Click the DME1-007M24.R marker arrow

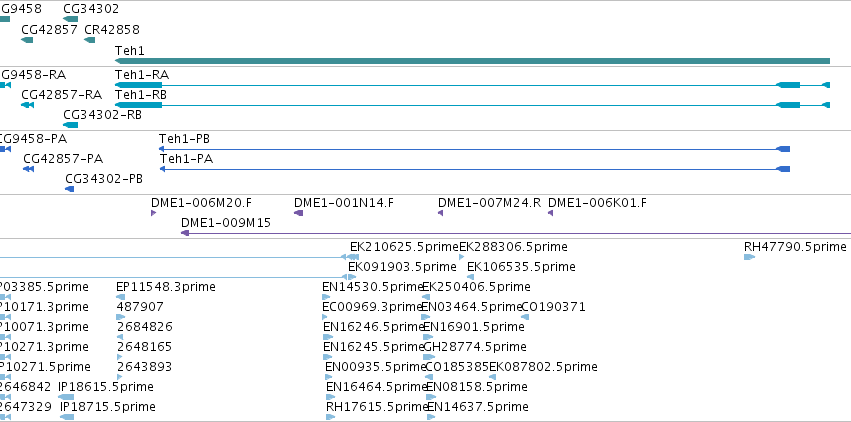[x=441, y=213]
